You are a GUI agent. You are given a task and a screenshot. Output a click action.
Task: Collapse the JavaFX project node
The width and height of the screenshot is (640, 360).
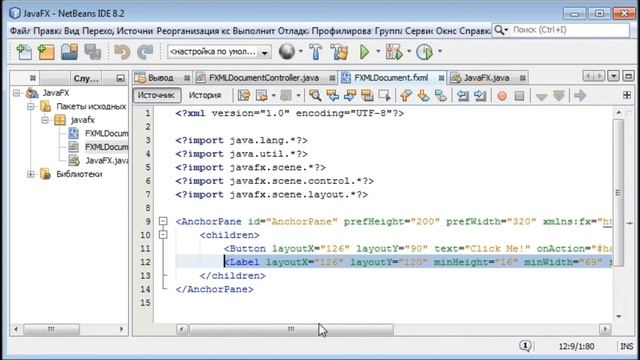click(x=16, y=93)
